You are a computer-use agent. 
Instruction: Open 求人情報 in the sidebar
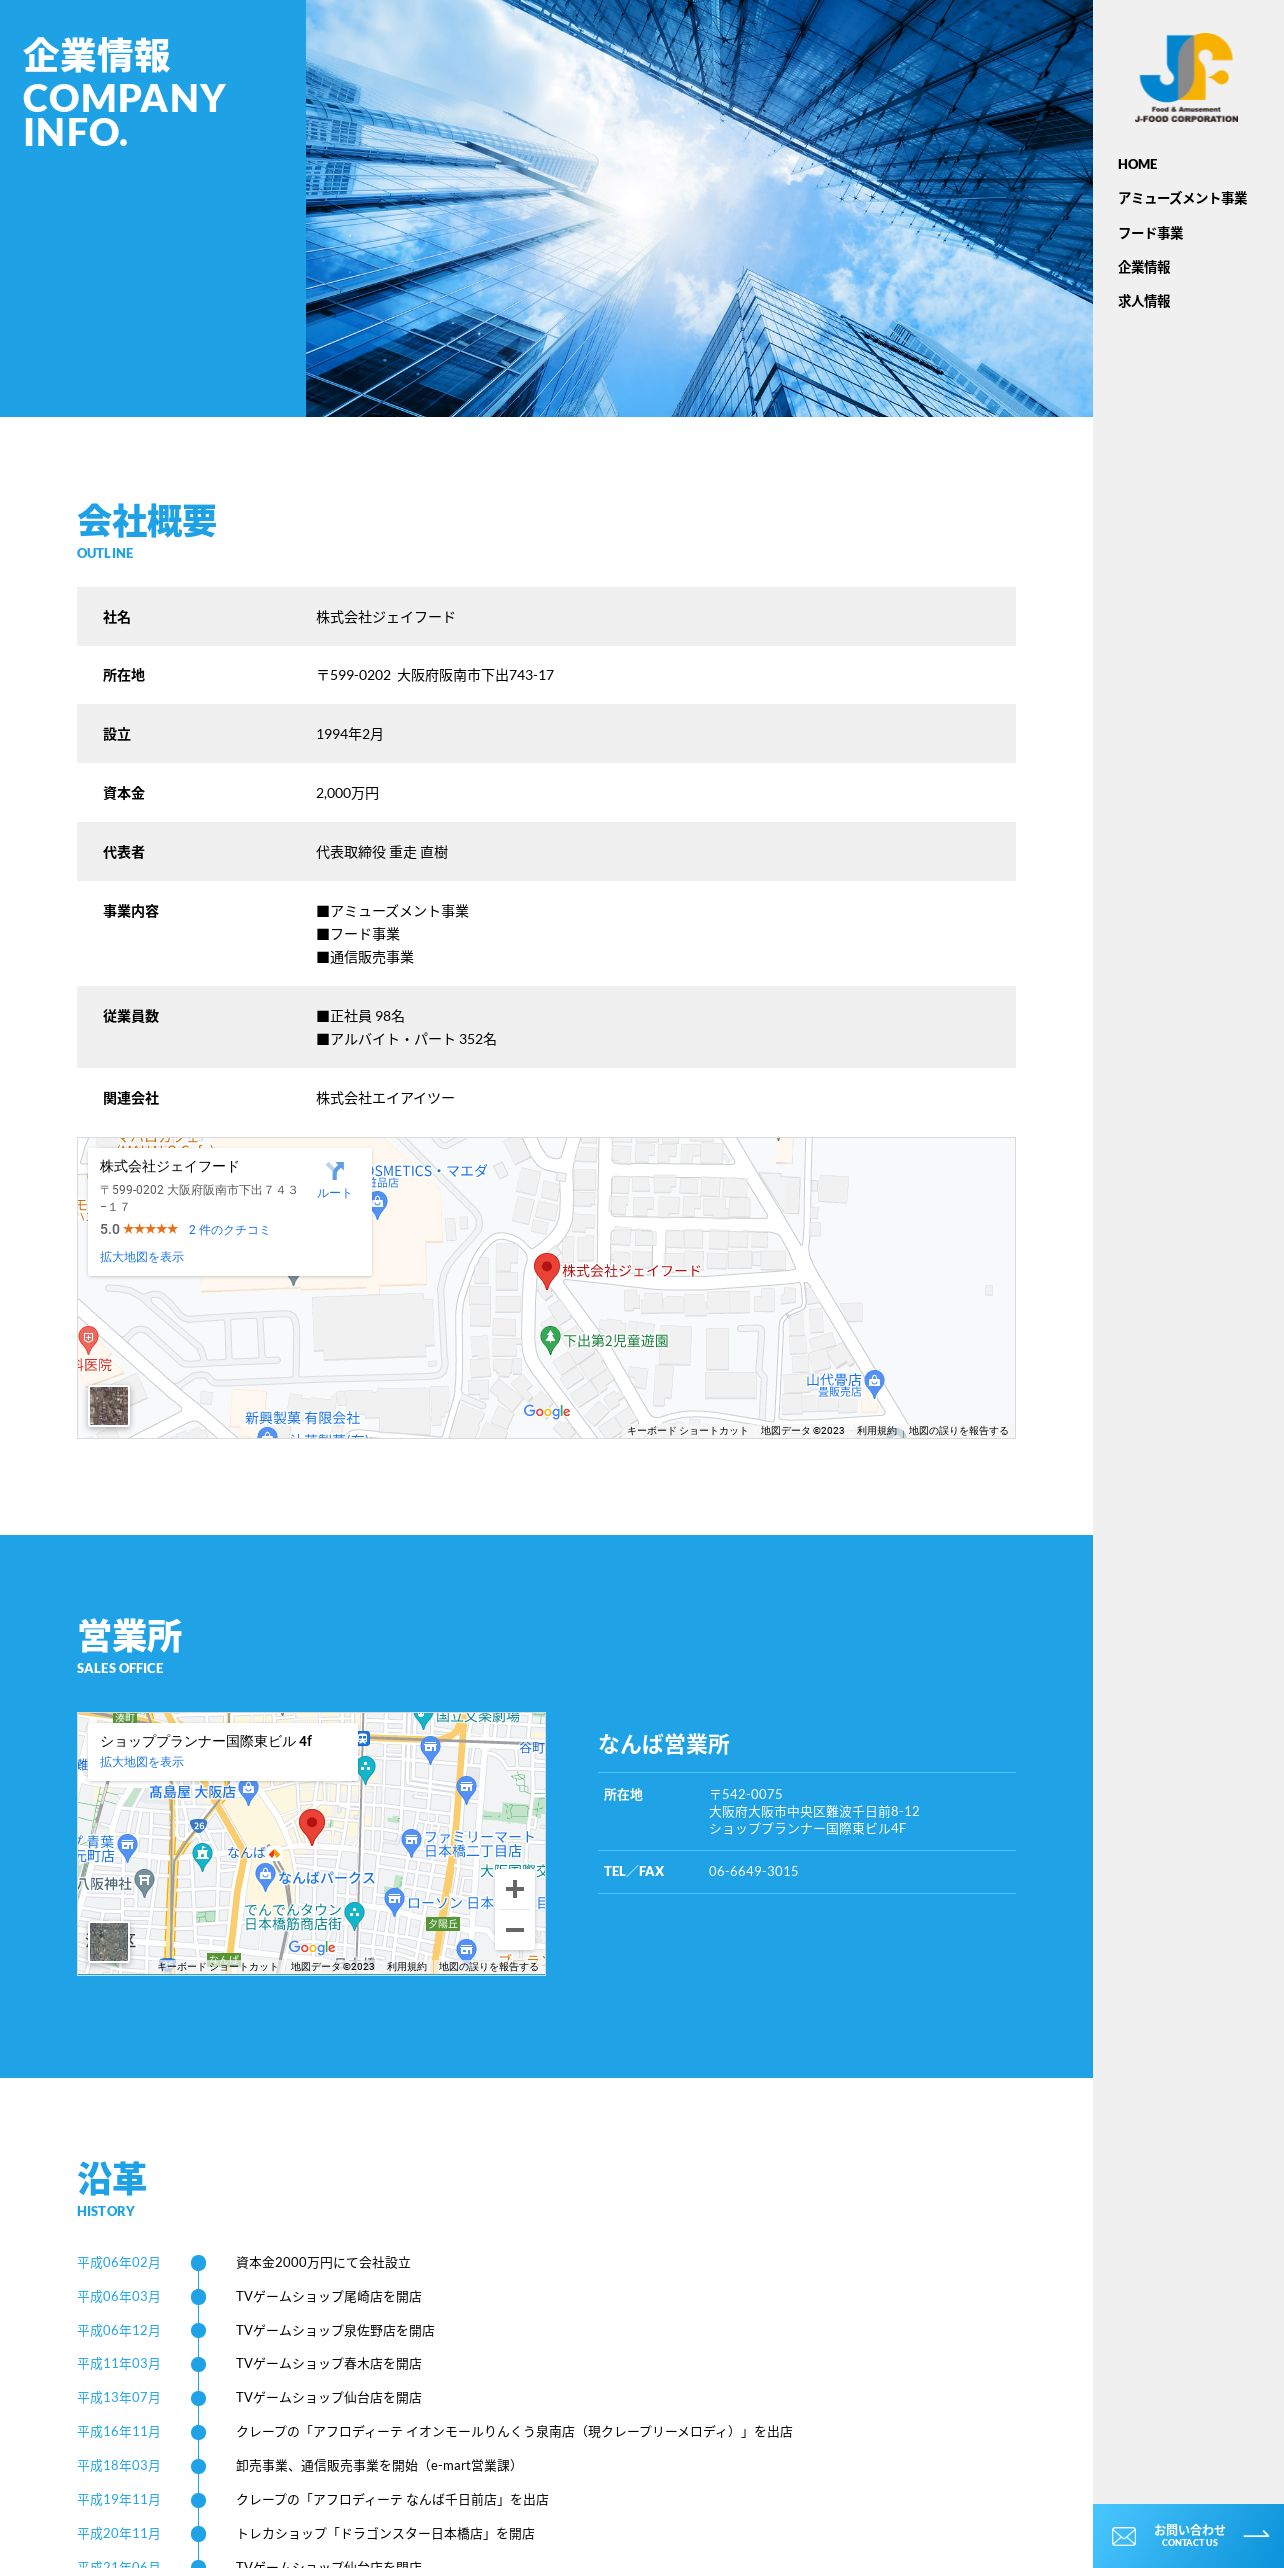[1144, 301]
